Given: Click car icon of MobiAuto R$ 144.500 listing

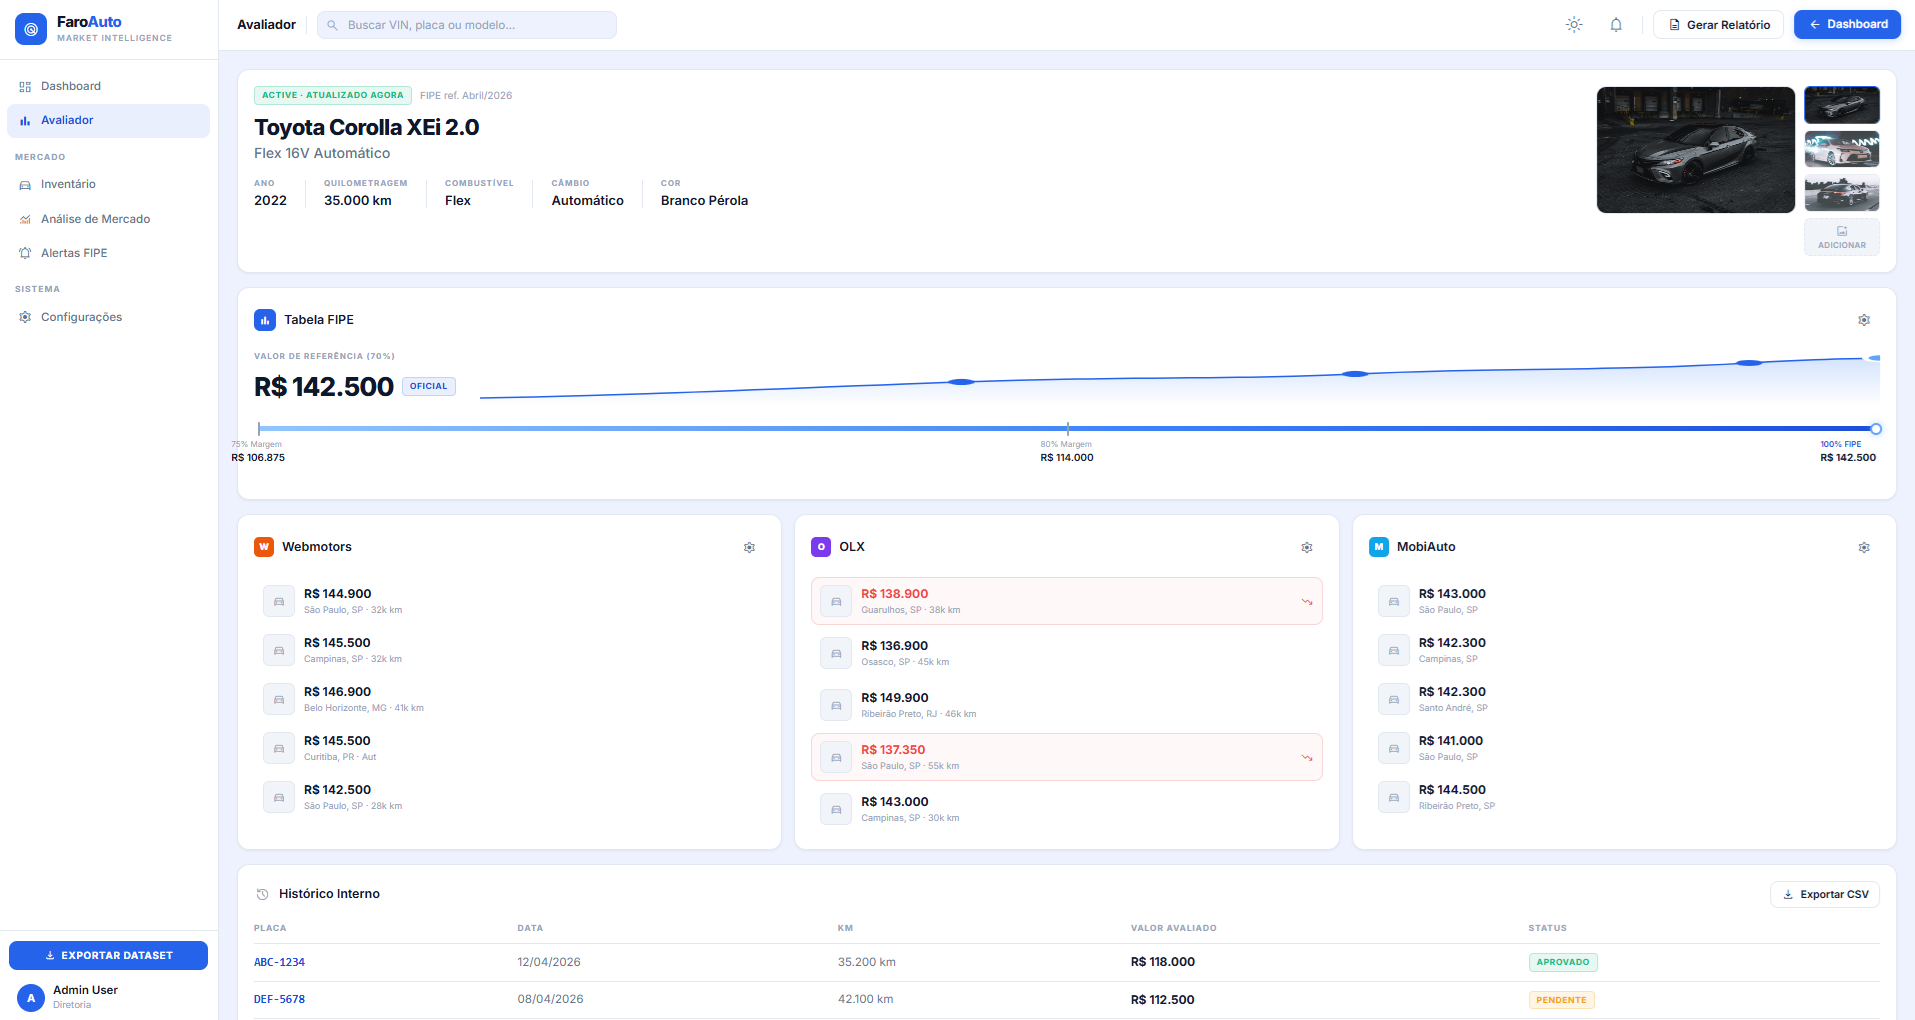Looking at the screenshot, I should (1394, 797).
